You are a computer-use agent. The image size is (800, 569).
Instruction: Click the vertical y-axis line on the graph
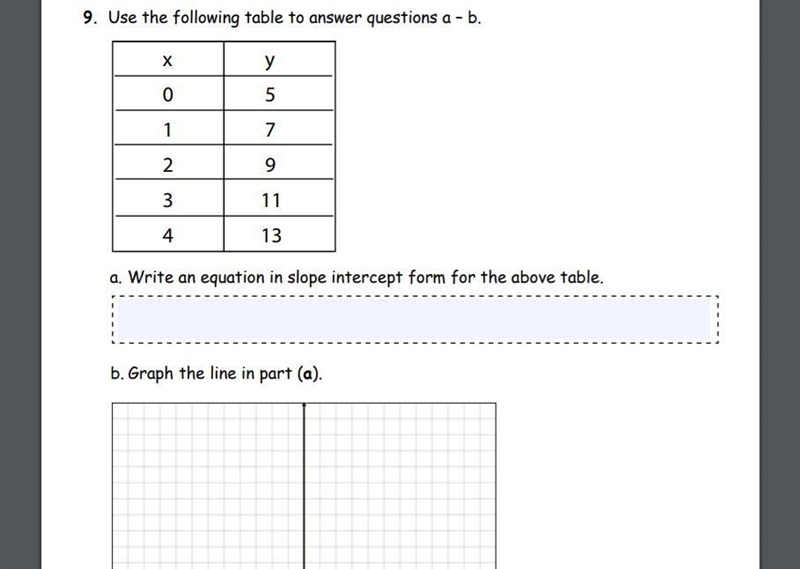pyautogui.click(x=304, y=485)
